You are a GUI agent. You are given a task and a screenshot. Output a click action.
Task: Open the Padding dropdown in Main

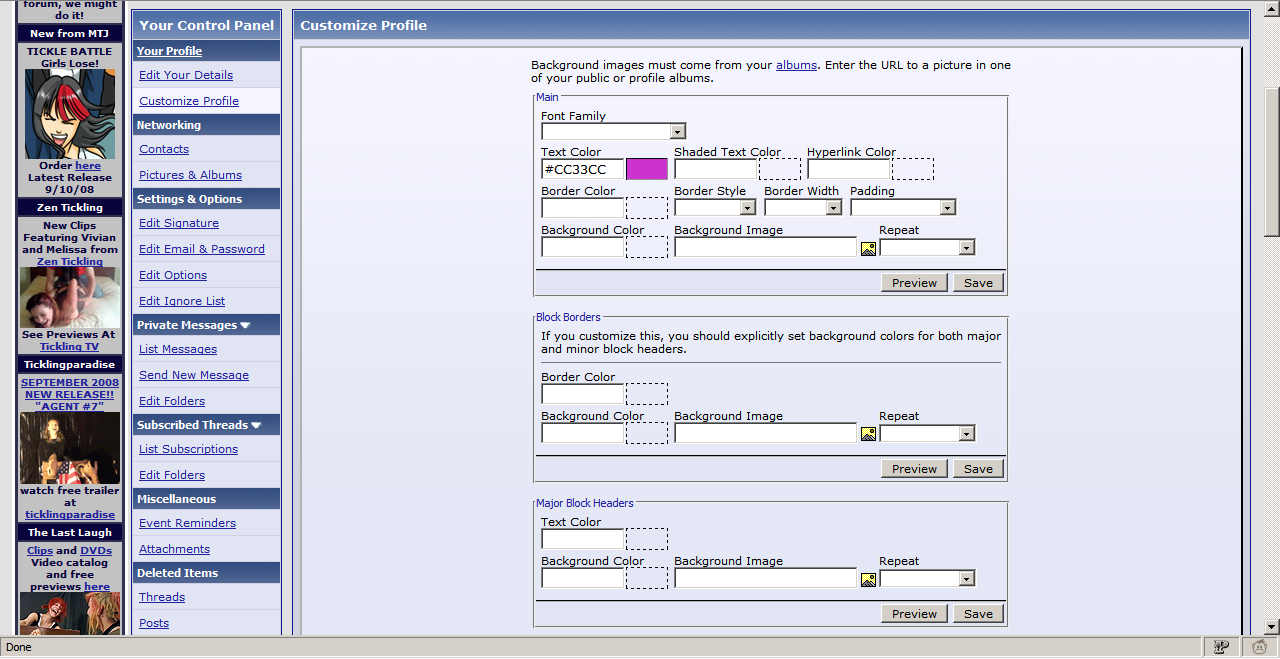click(x=947, y=208)
